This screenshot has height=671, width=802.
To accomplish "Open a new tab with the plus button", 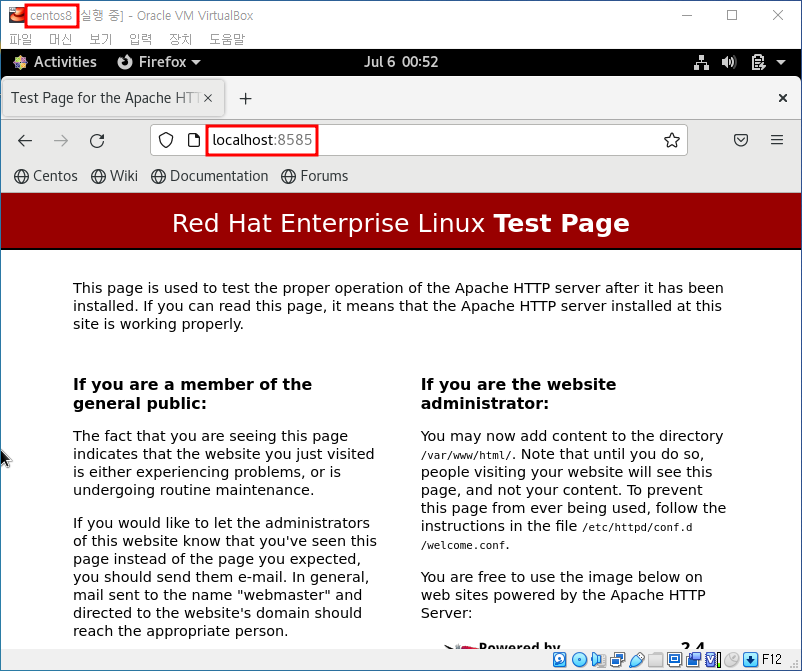I will (x=246, y=98).
